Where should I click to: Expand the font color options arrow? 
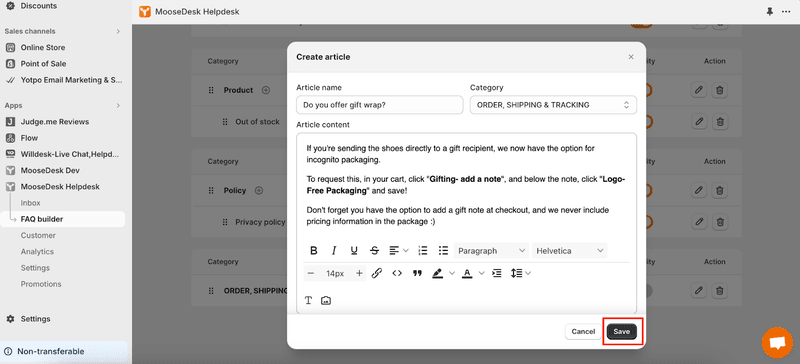pyautogui.click(x=481, y=273)
